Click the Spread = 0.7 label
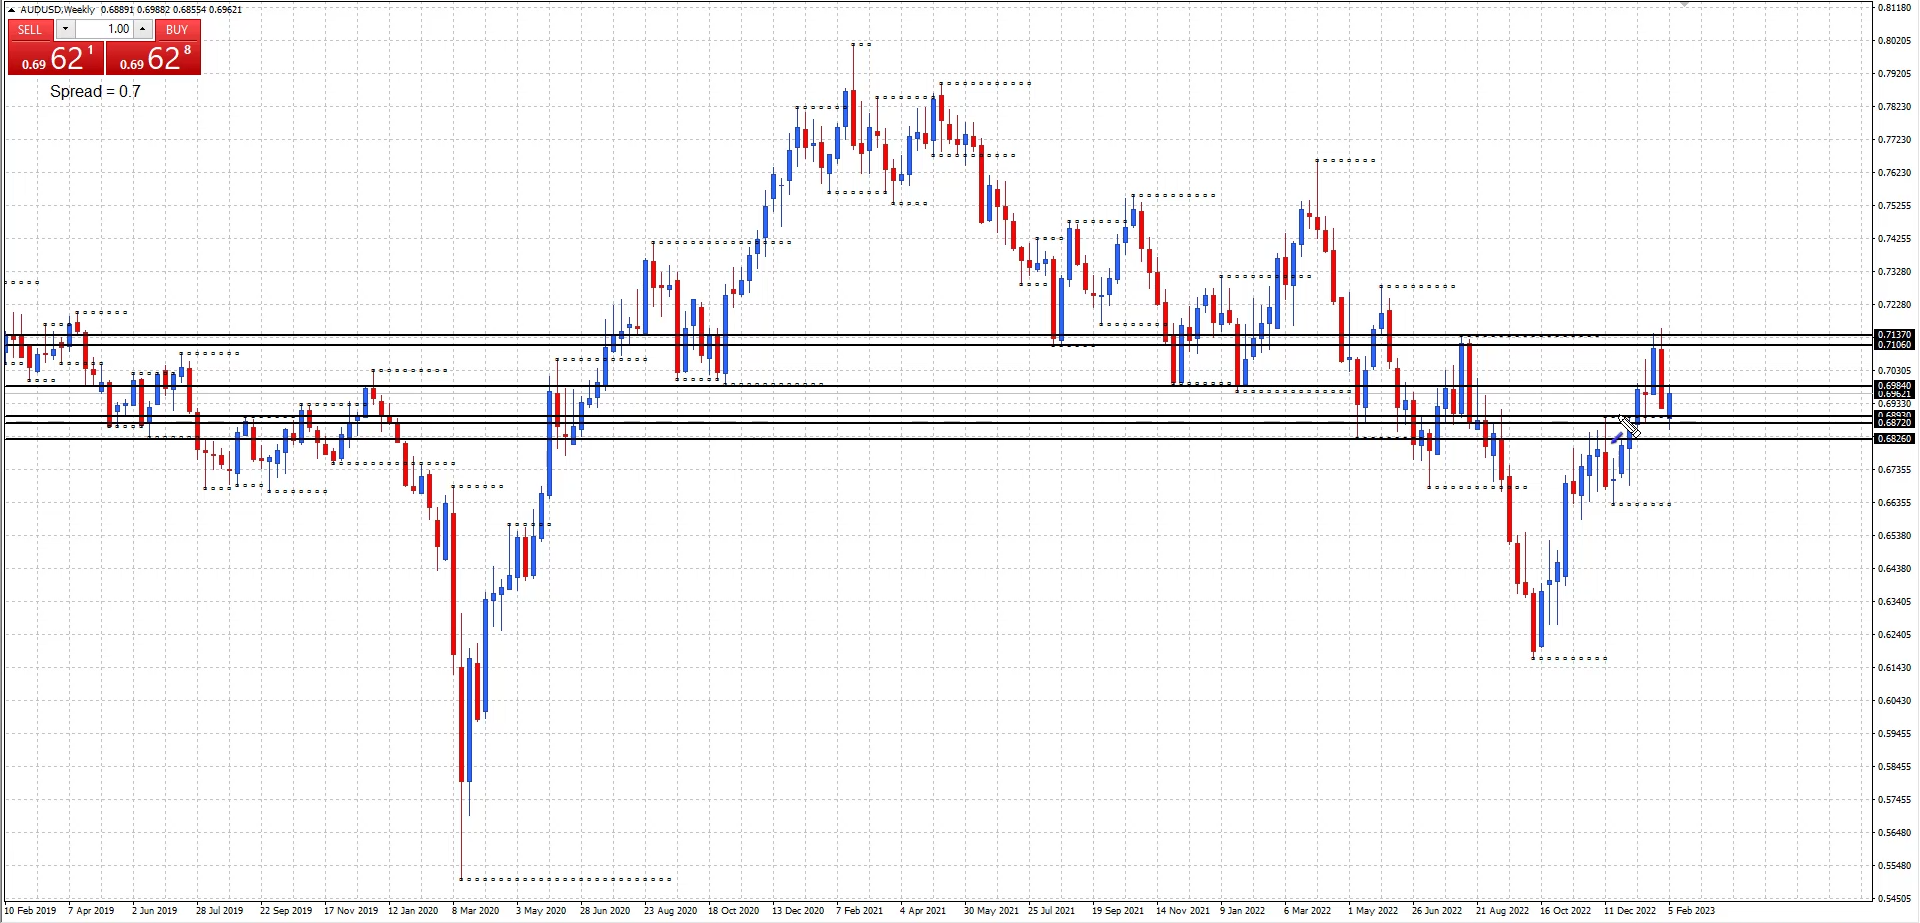 [95, 91]
